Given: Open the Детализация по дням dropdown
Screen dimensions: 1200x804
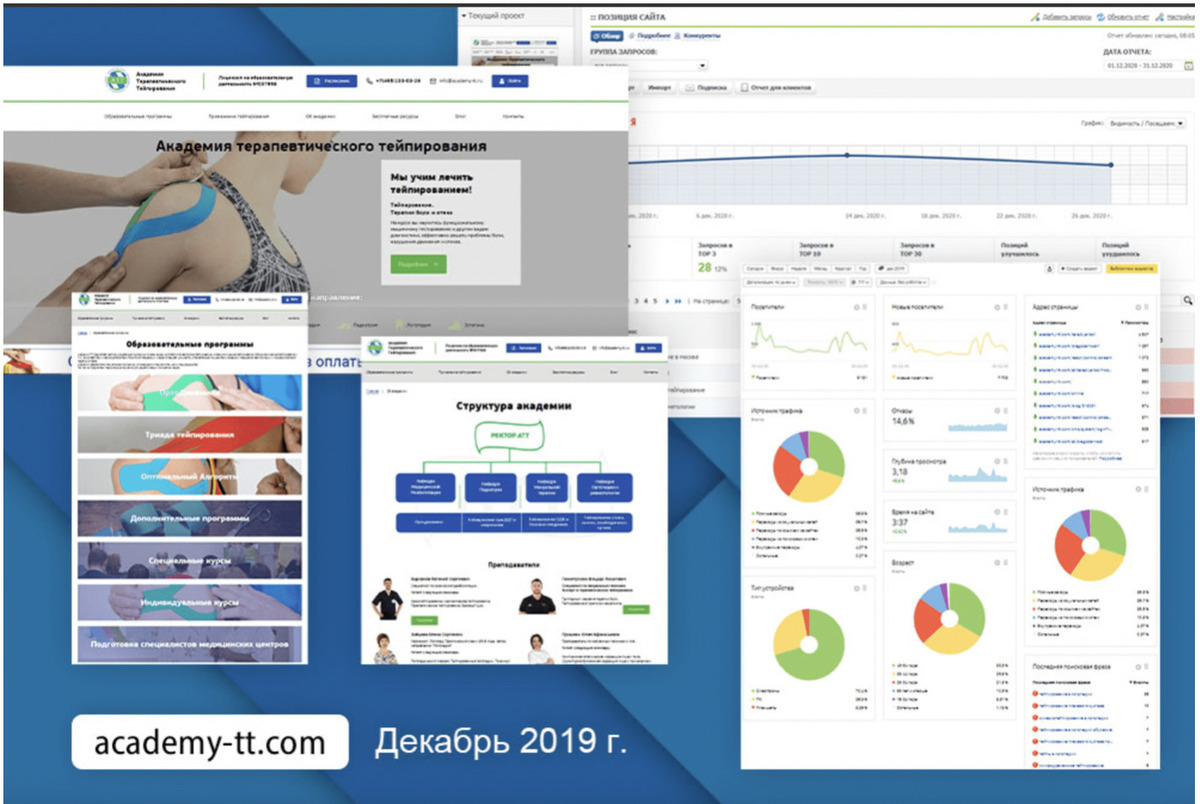Looking at the screenshot, I should pos(771,283).
